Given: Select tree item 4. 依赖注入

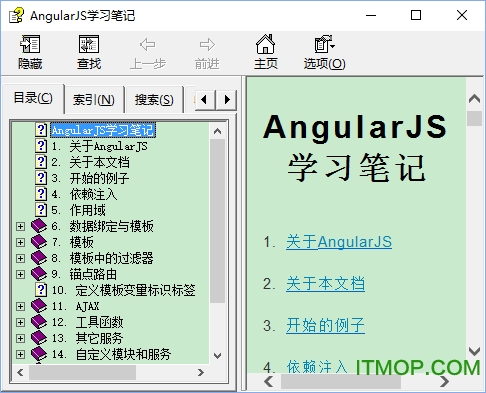Looking at the screenshot, I should (x=84, y=194).
